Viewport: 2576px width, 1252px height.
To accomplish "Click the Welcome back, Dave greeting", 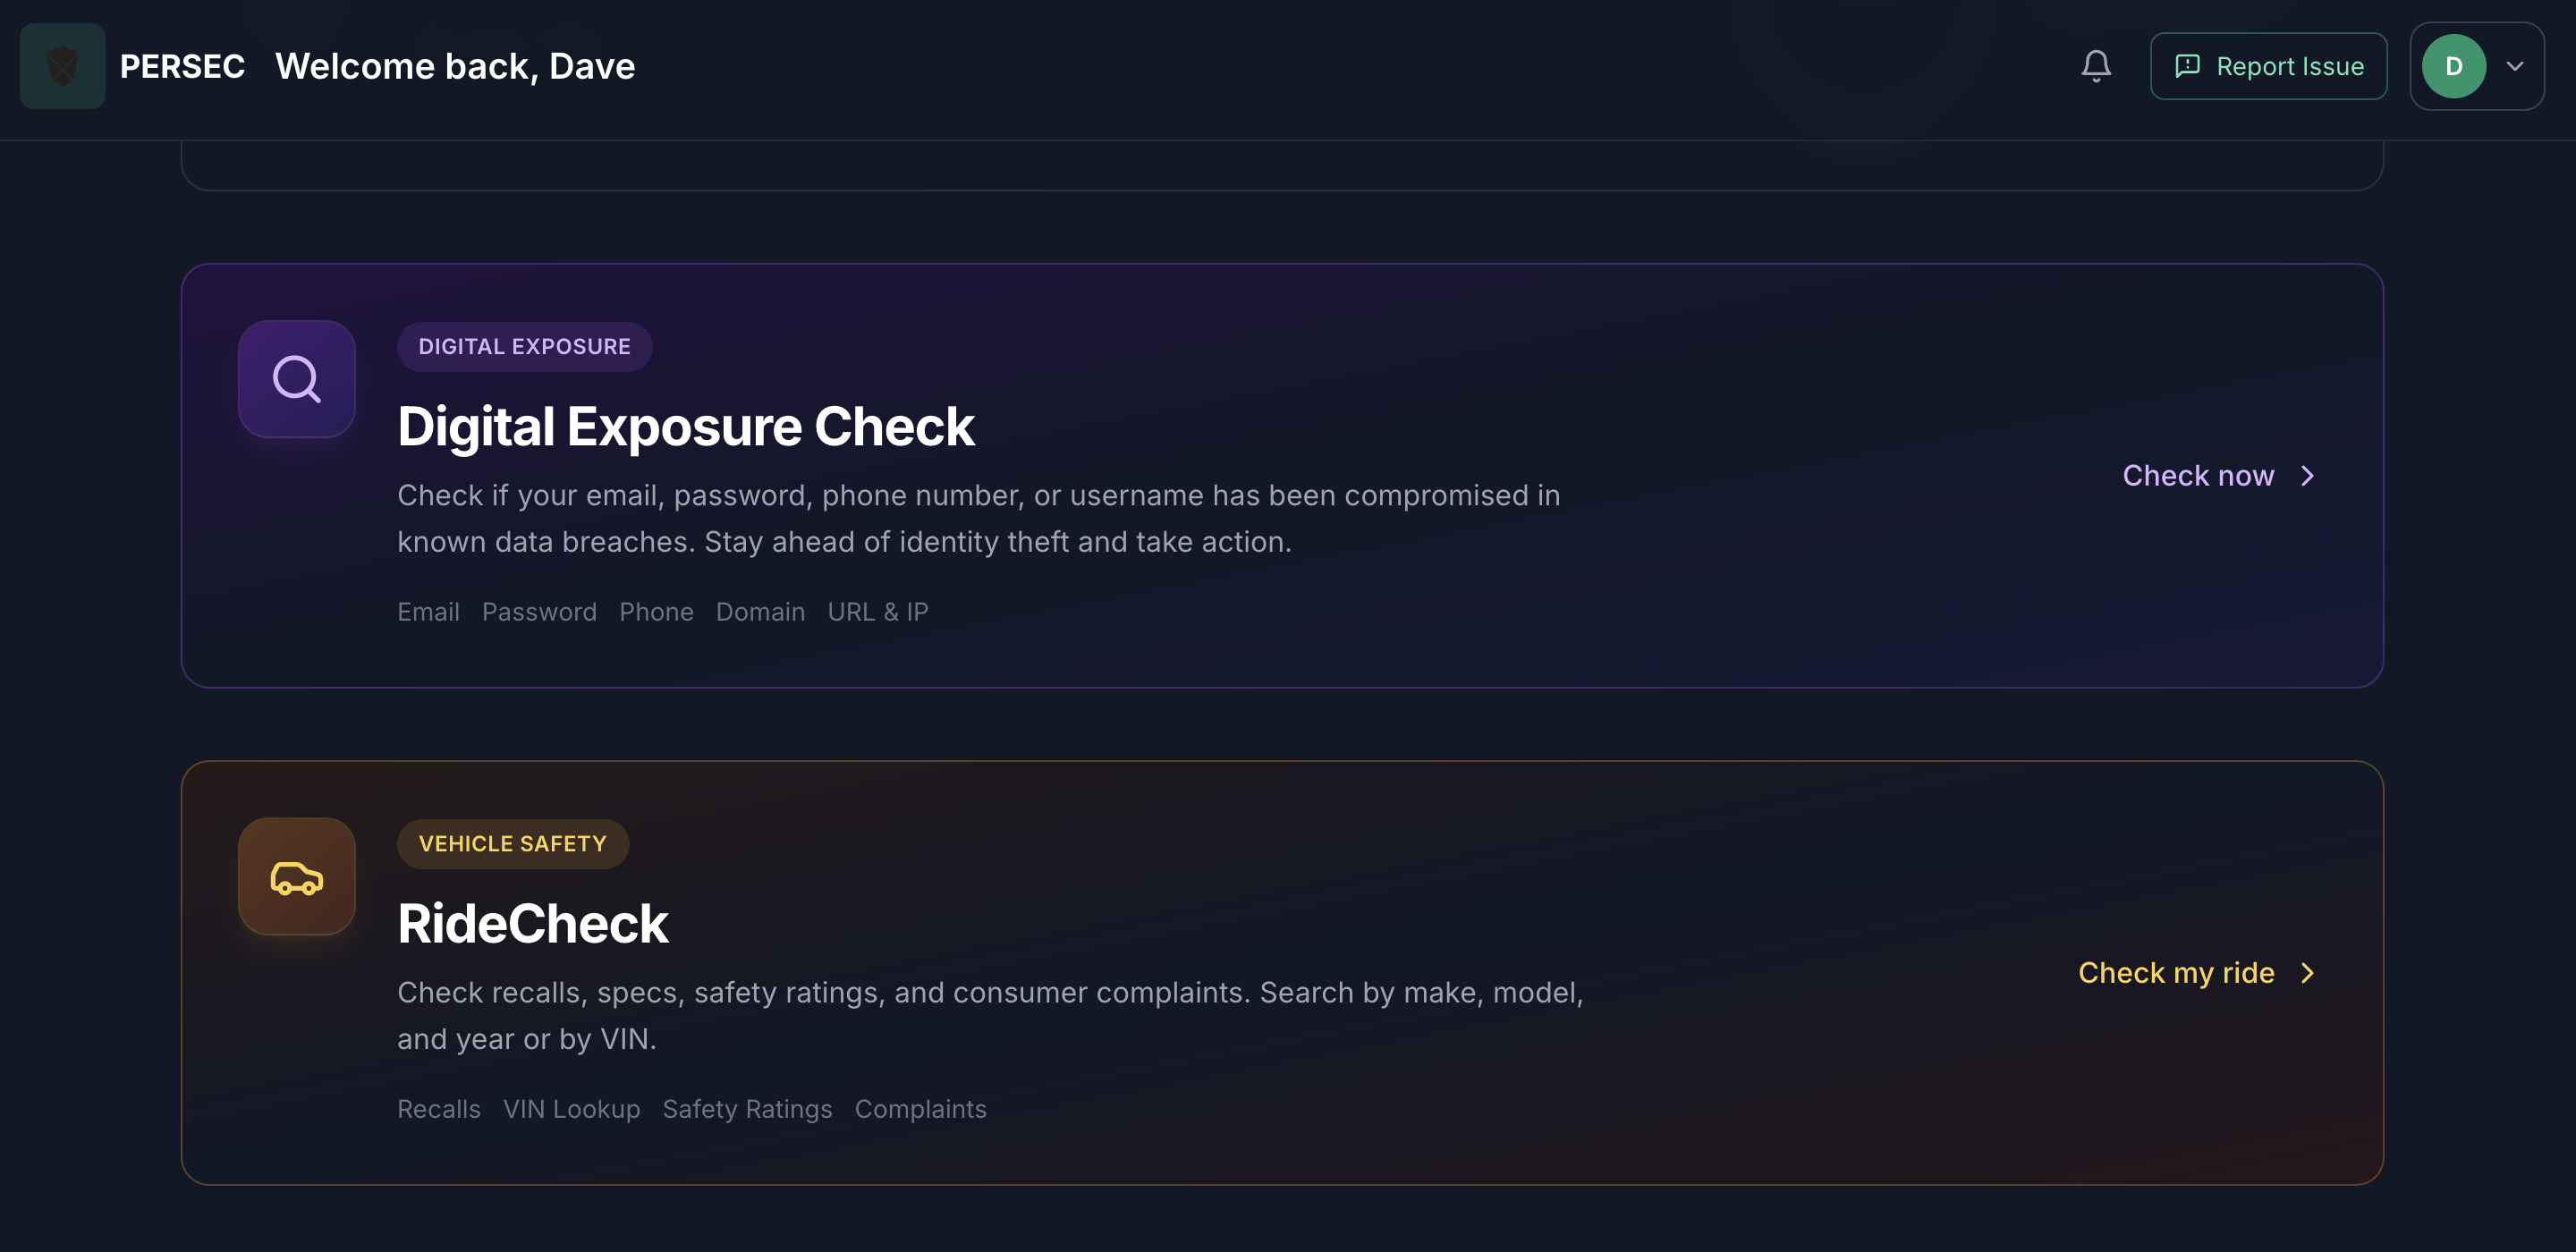I will [x=455, y=66].
